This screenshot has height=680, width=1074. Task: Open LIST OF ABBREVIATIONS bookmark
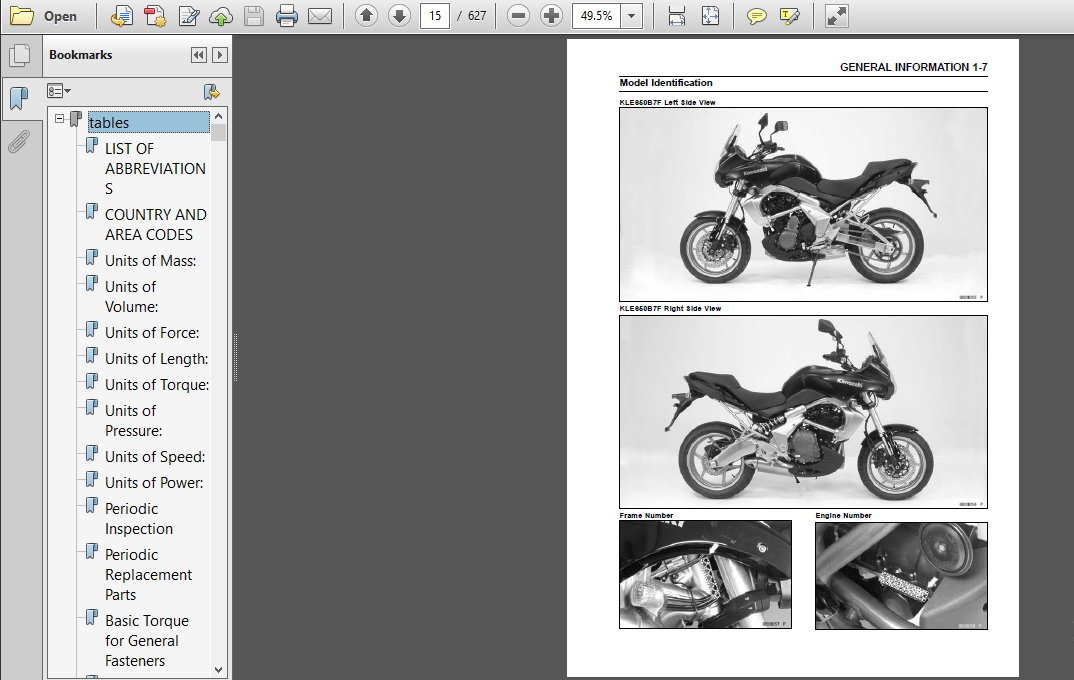coord(155,168)
